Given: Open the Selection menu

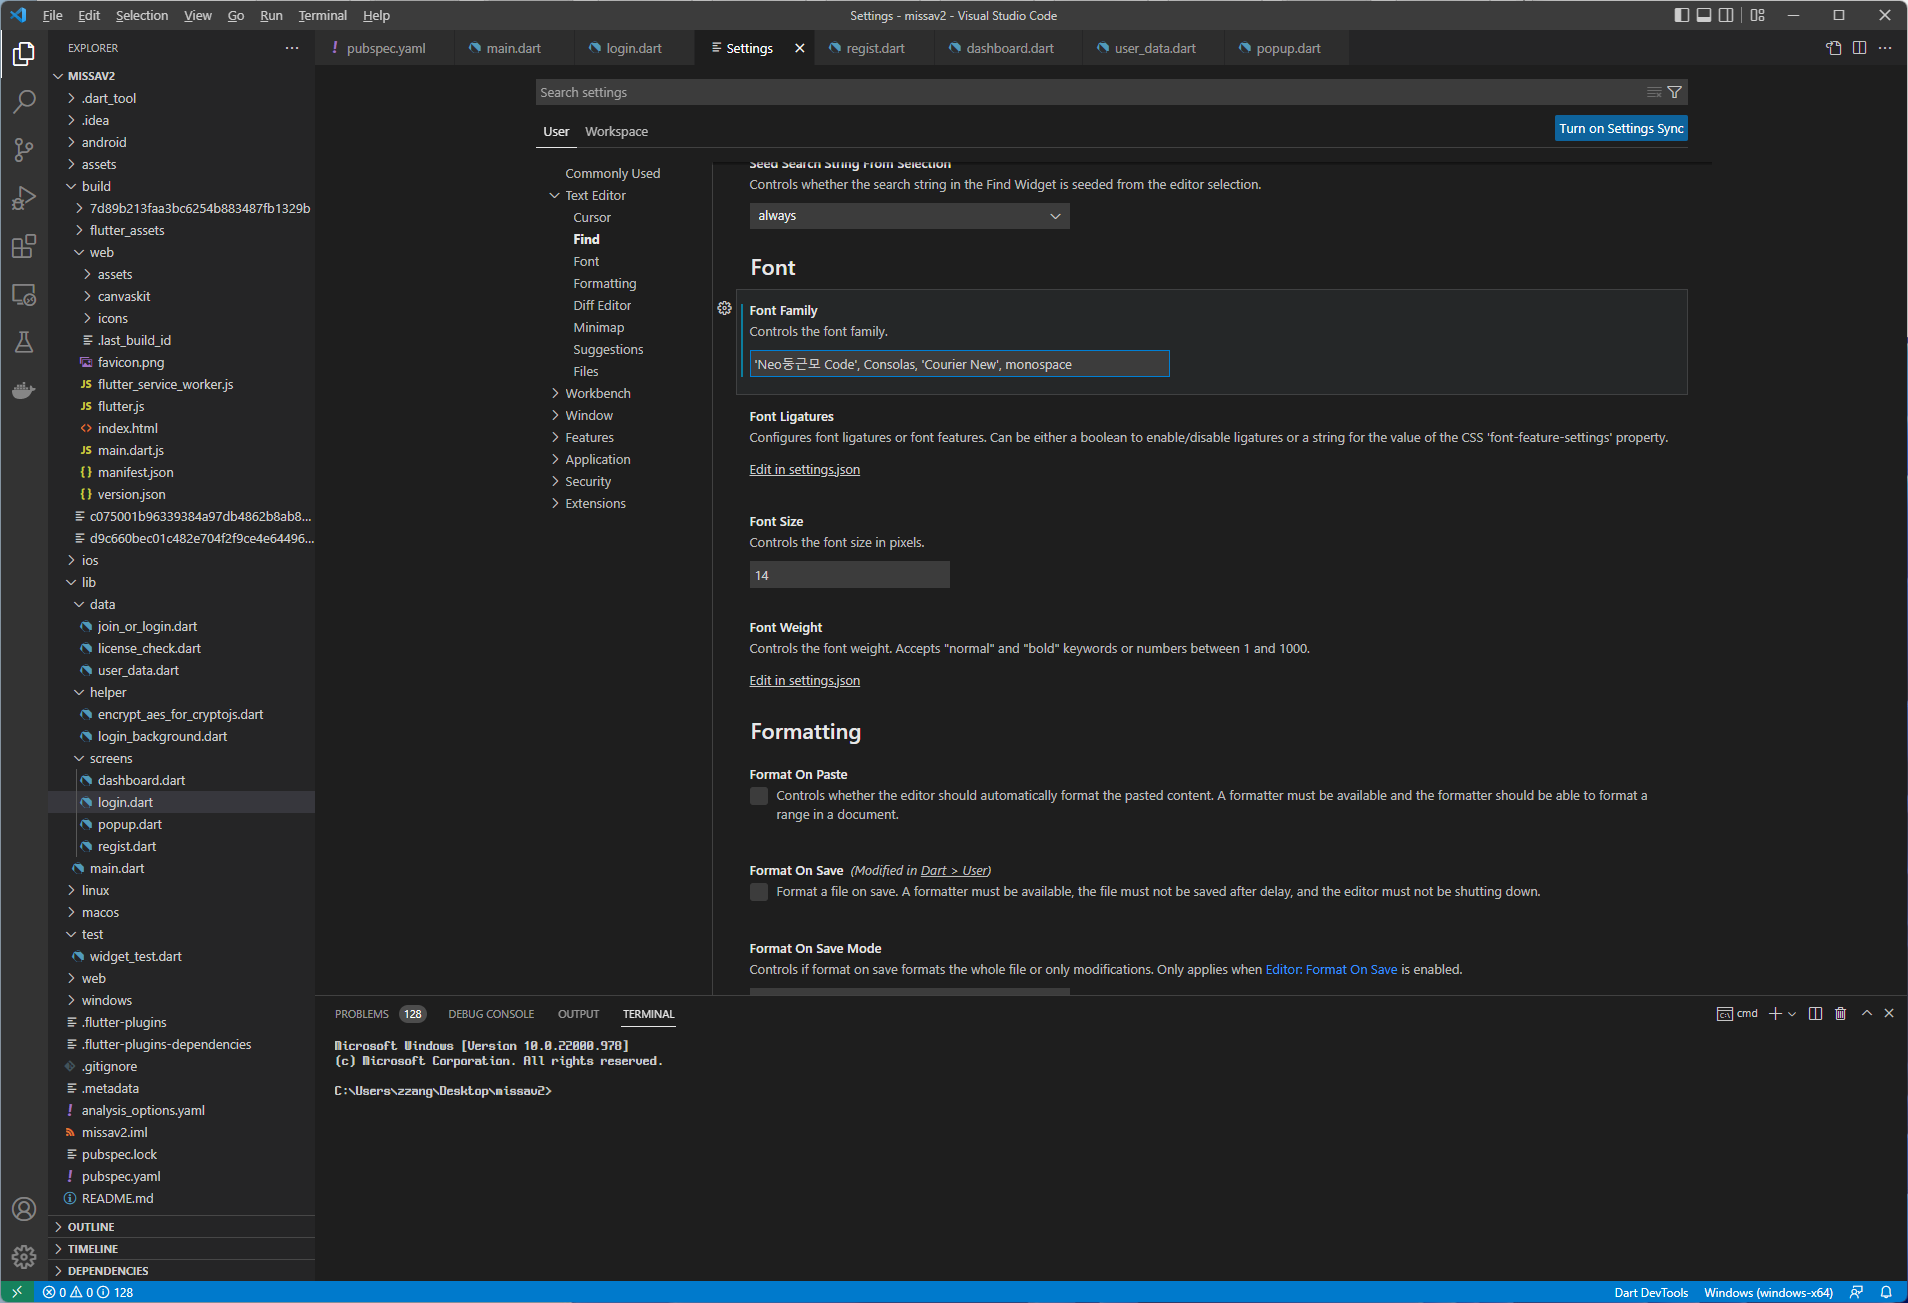Looking at the screenshot, I should click(142, 15).
